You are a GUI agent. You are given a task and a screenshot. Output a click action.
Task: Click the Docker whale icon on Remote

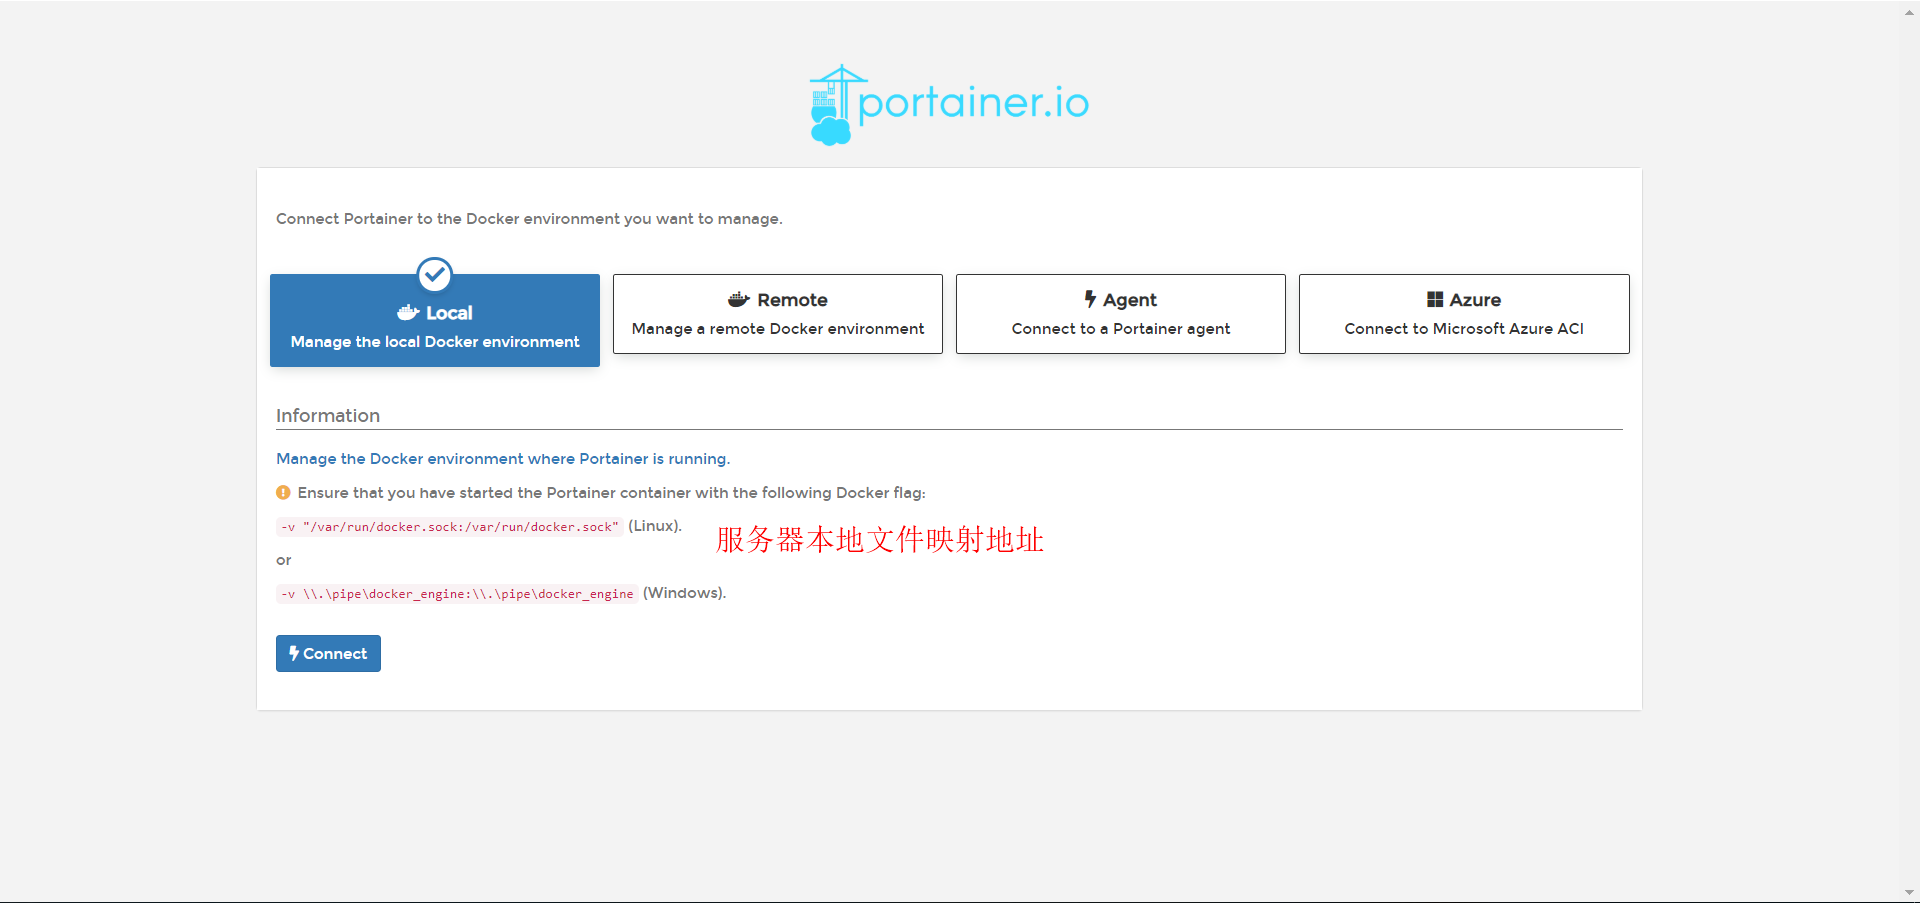click(x=739, y=299)
